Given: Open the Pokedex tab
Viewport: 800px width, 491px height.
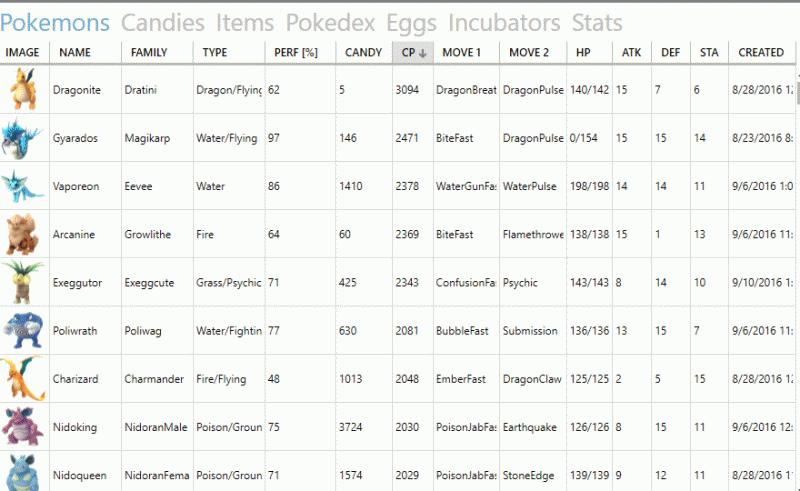Looking at the screenshot, I should click(330, 22).
